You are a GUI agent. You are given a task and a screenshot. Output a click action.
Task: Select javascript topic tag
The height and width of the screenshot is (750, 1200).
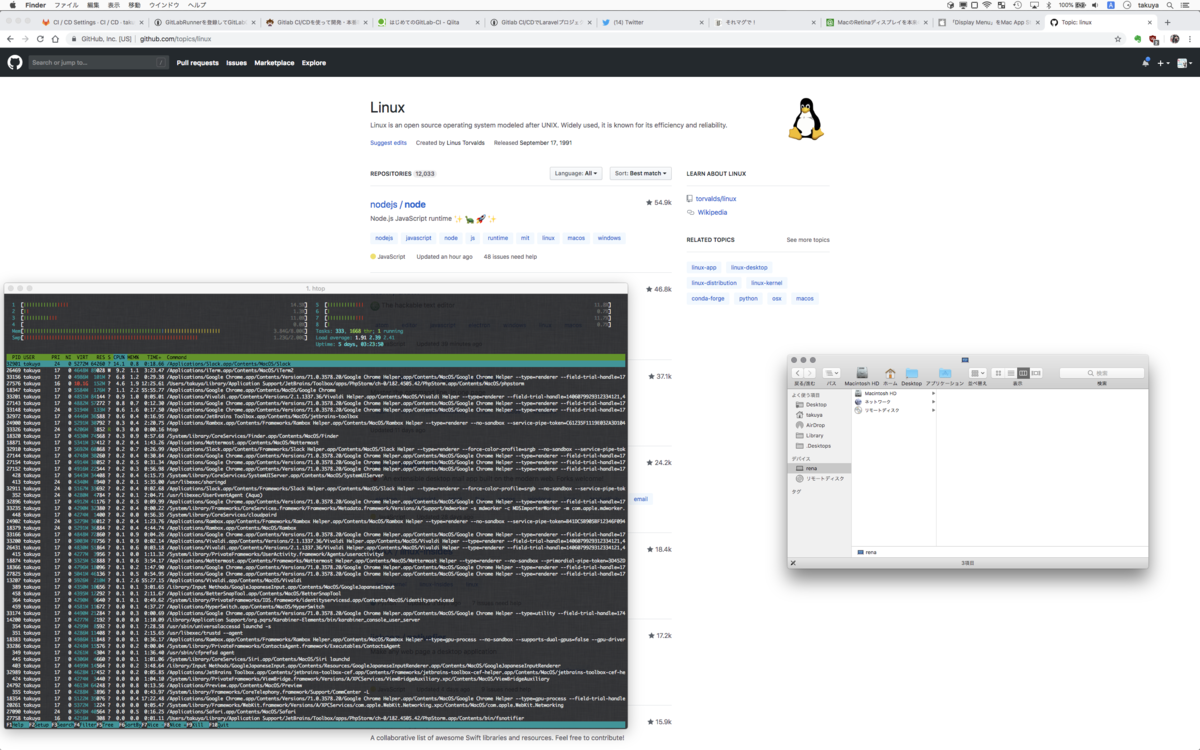pyautogui.click(x=418, y=238)
